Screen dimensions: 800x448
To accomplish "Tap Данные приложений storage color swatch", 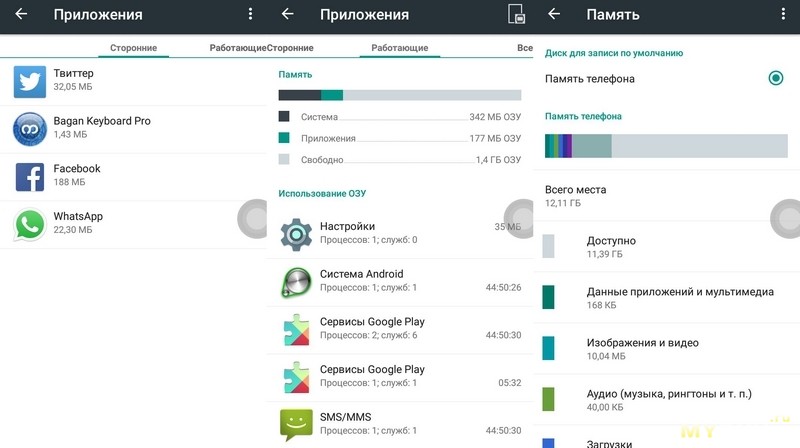I will [548, 297].
